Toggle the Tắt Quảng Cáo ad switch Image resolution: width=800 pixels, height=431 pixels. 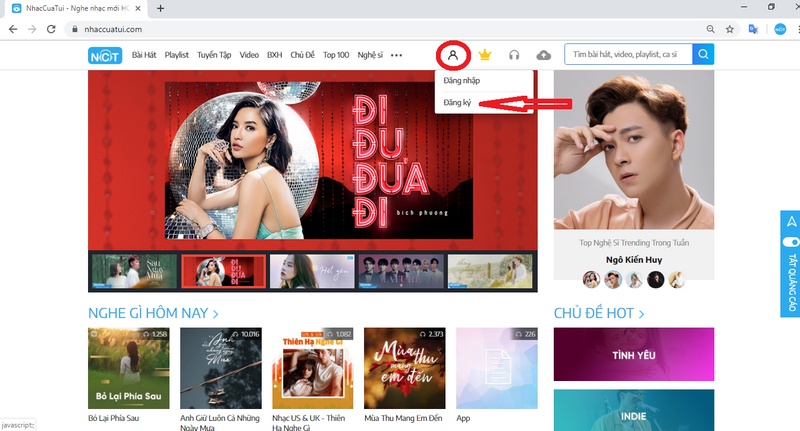coord(791,241)
